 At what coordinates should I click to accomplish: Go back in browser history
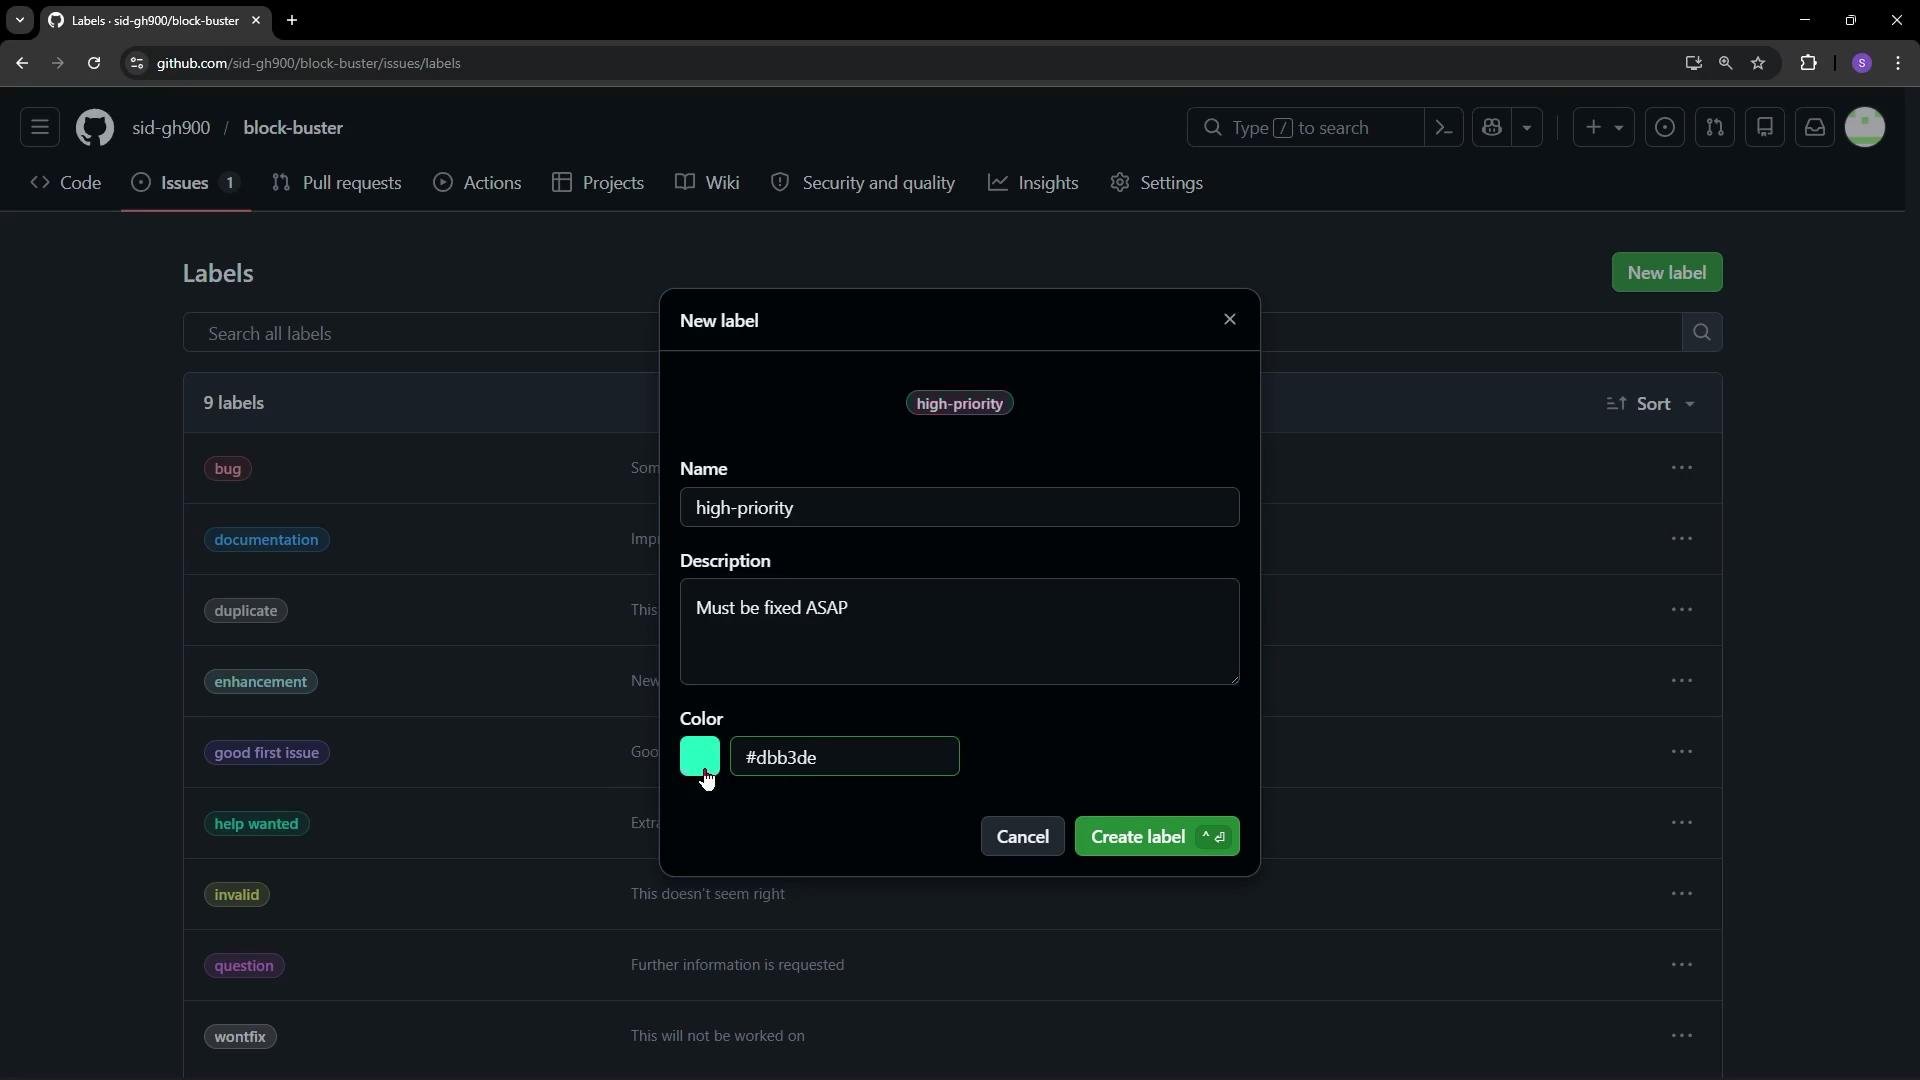22,63
